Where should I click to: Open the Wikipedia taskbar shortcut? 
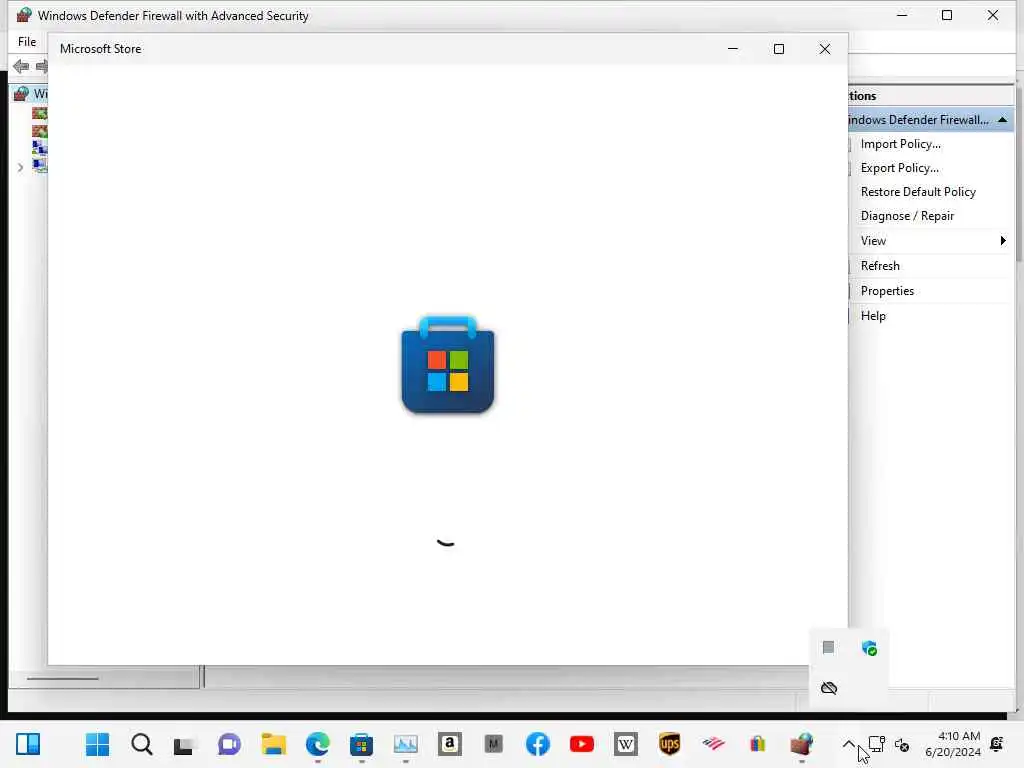coord(626,744)
